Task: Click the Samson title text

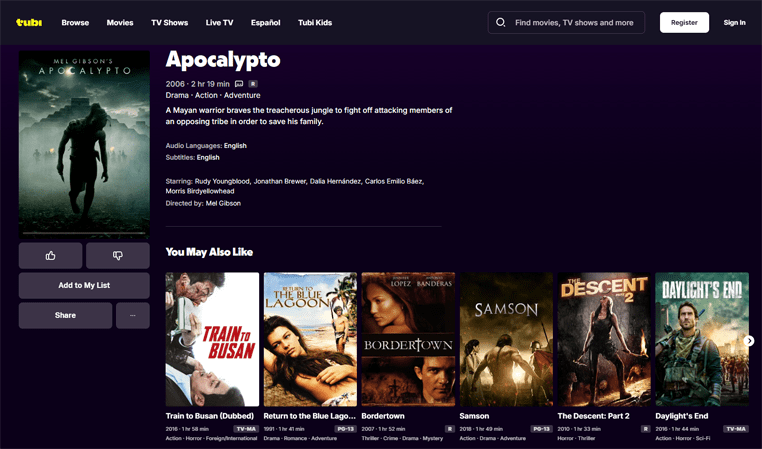Action: [474, 416]
